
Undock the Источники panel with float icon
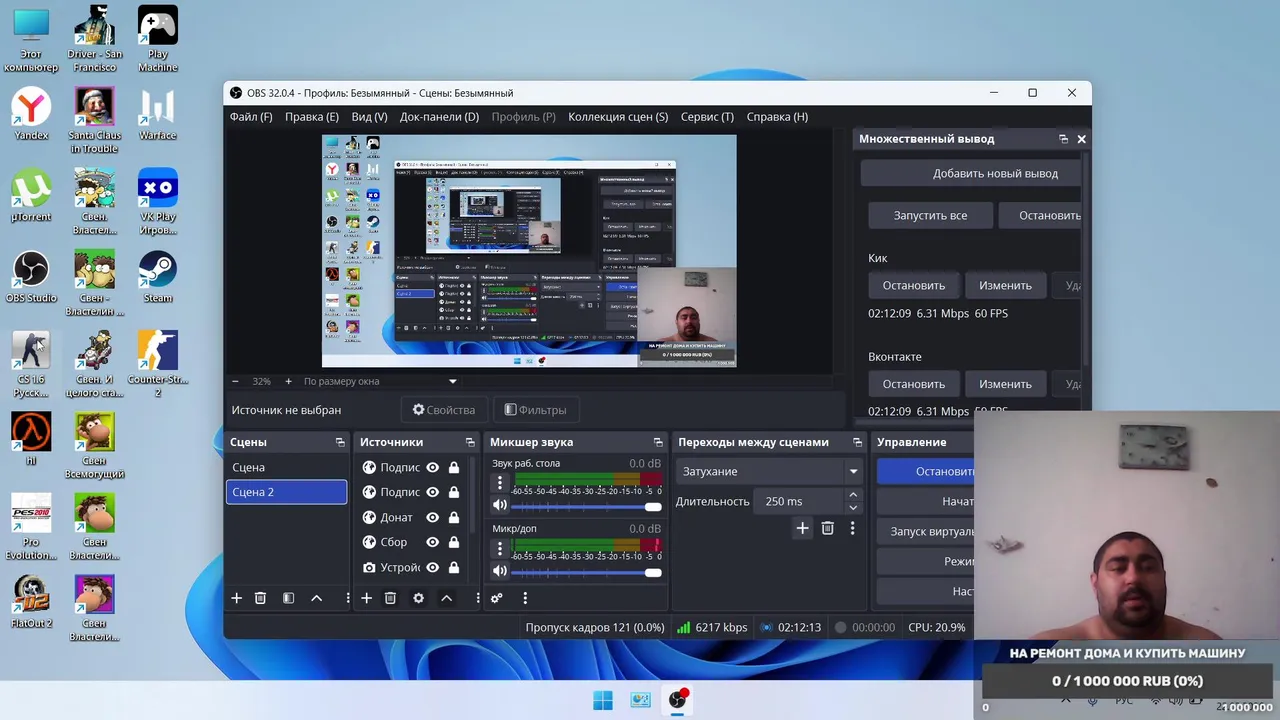click(x=470, y=442)
